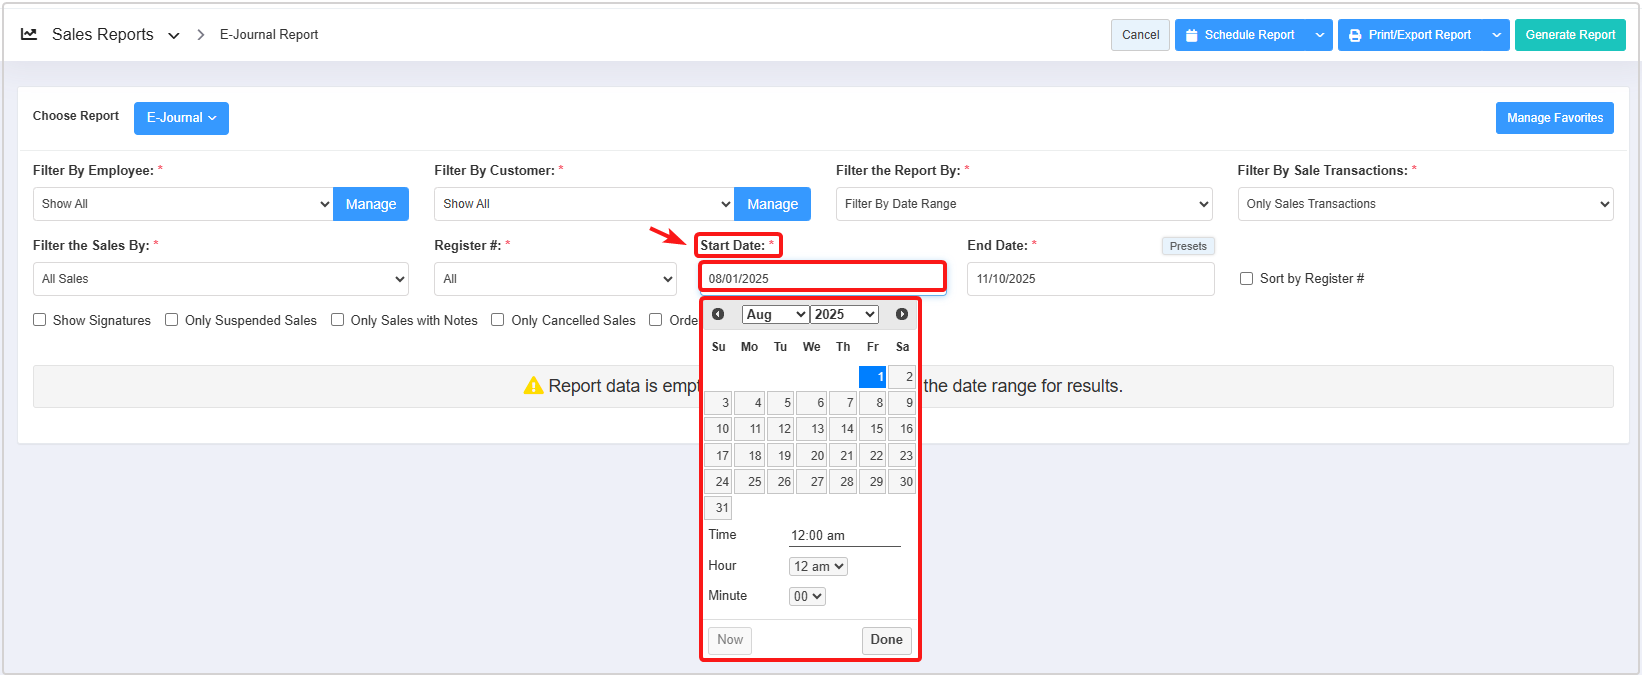Select August 15 in the calendar

coord(873,429)
